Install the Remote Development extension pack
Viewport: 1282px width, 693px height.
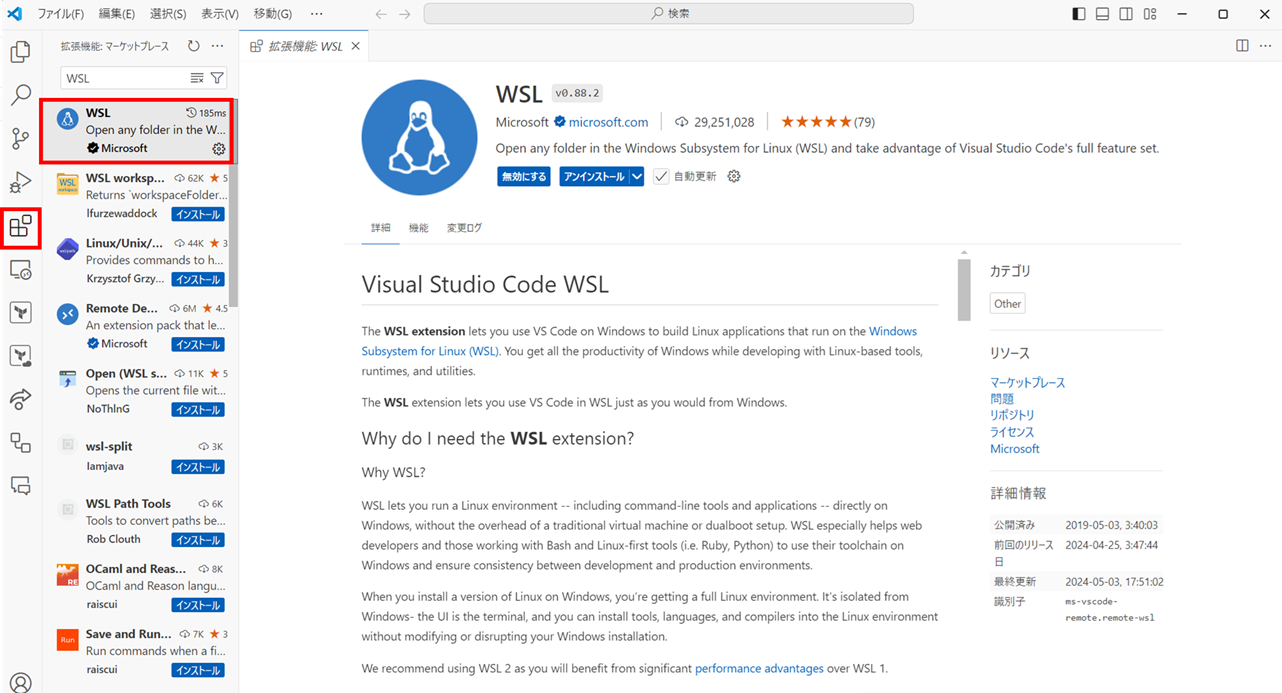click(198, 344)
